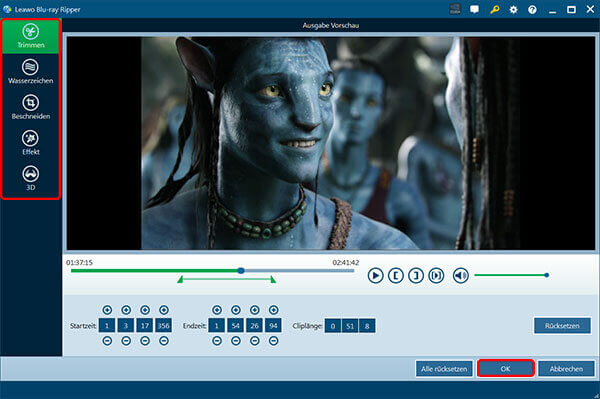Click Endzeit milliseconds field showing 94
600x399 pixels.
(273, 326)
